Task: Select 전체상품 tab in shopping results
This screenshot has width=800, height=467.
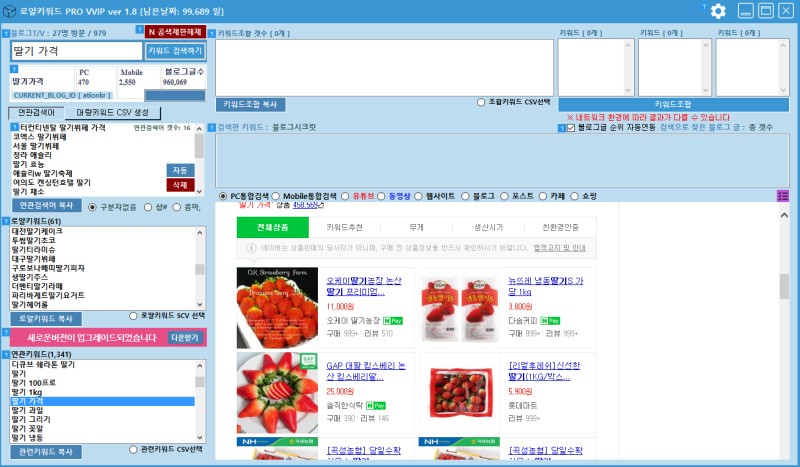Action: 272,227
